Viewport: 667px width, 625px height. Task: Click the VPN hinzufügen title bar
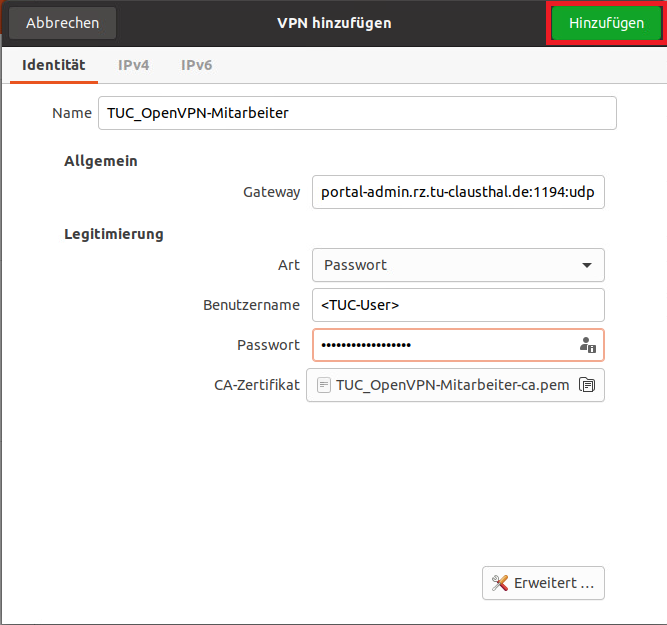tap(334, 23)
